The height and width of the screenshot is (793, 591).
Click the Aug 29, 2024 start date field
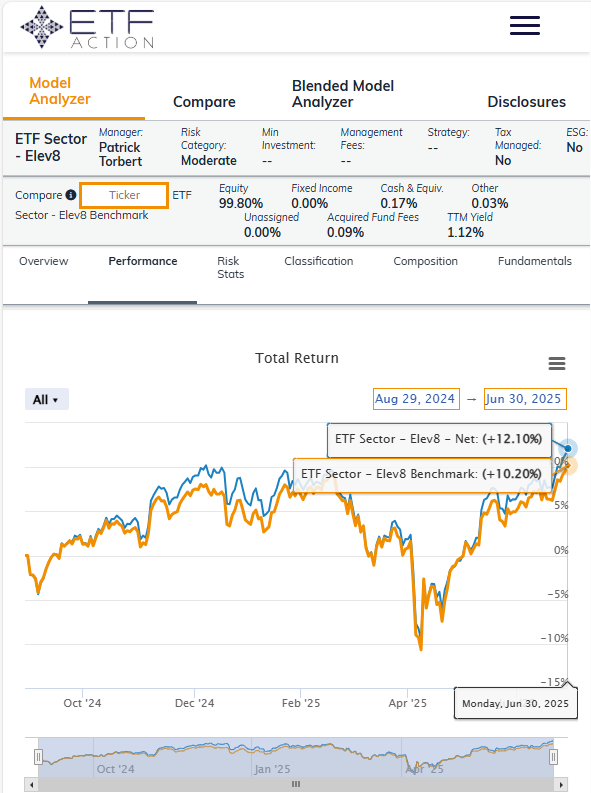tap(416, 399)
